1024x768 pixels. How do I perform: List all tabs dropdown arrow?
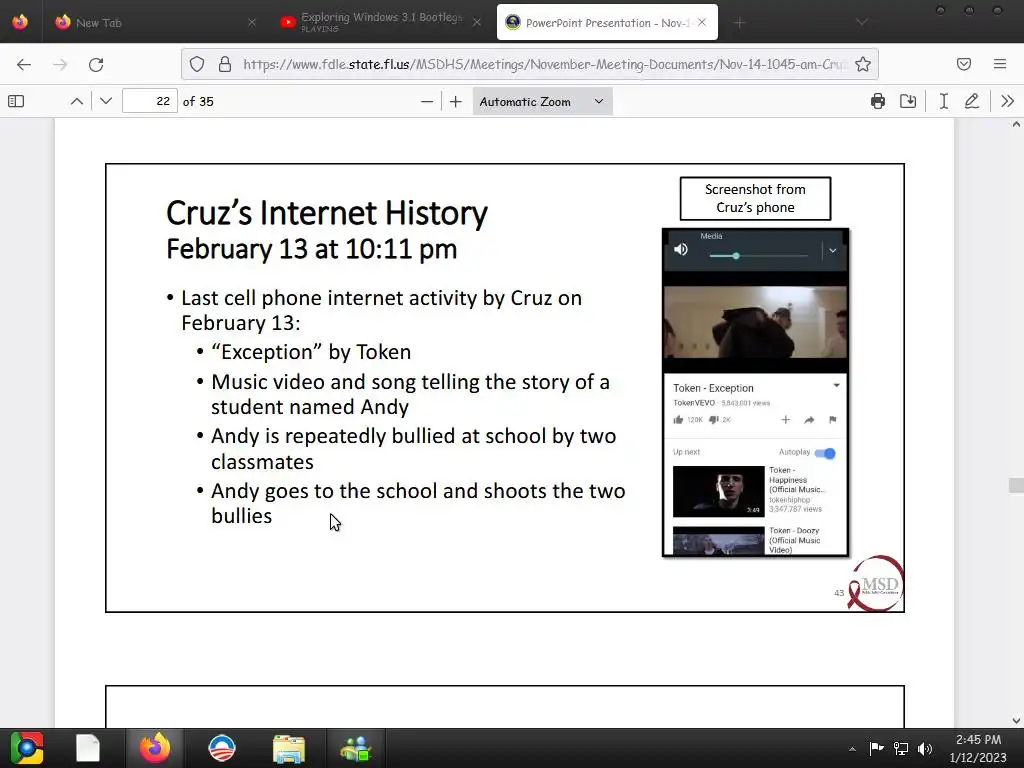[x=862, y=23]
